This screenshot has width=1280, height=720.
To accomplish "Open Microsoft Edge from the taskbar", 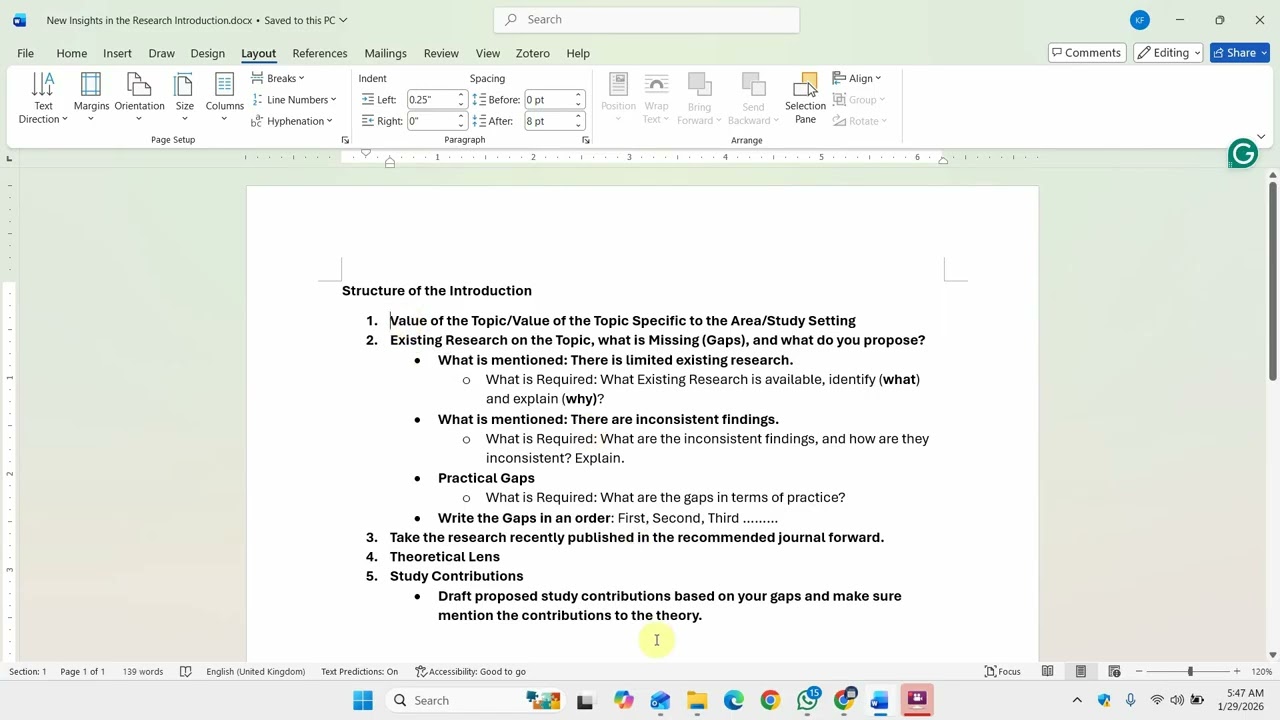I will coord(734,700).
